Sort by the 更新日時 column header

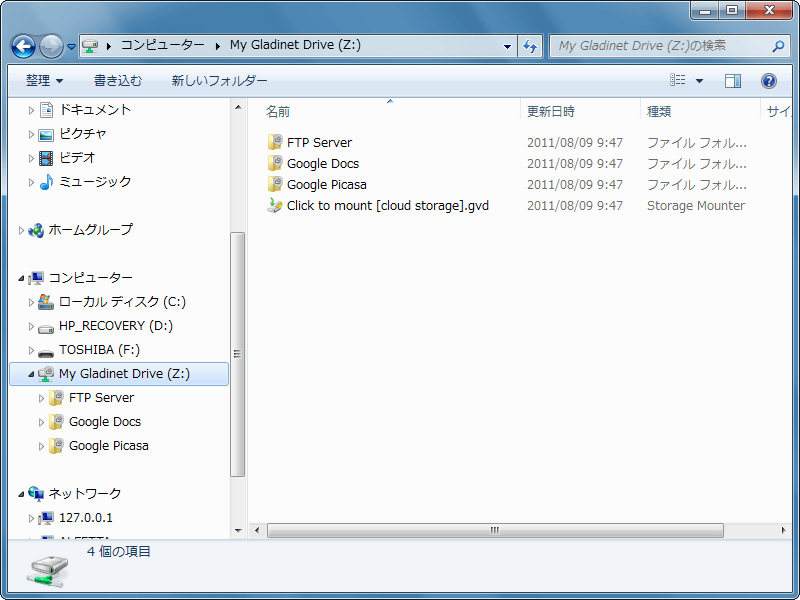point(551,112)
